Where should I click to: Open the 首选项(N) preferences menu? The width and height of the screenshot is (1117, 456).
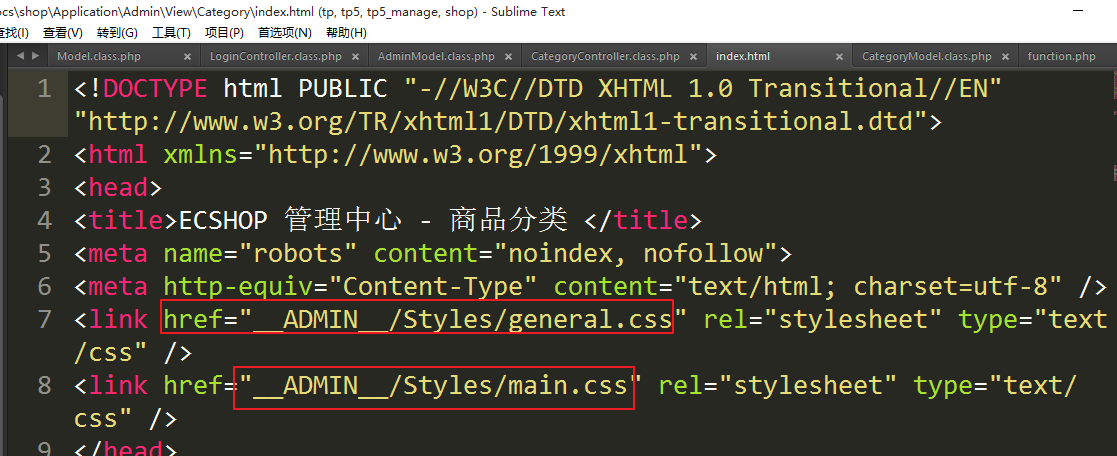[x=284, y=33]
